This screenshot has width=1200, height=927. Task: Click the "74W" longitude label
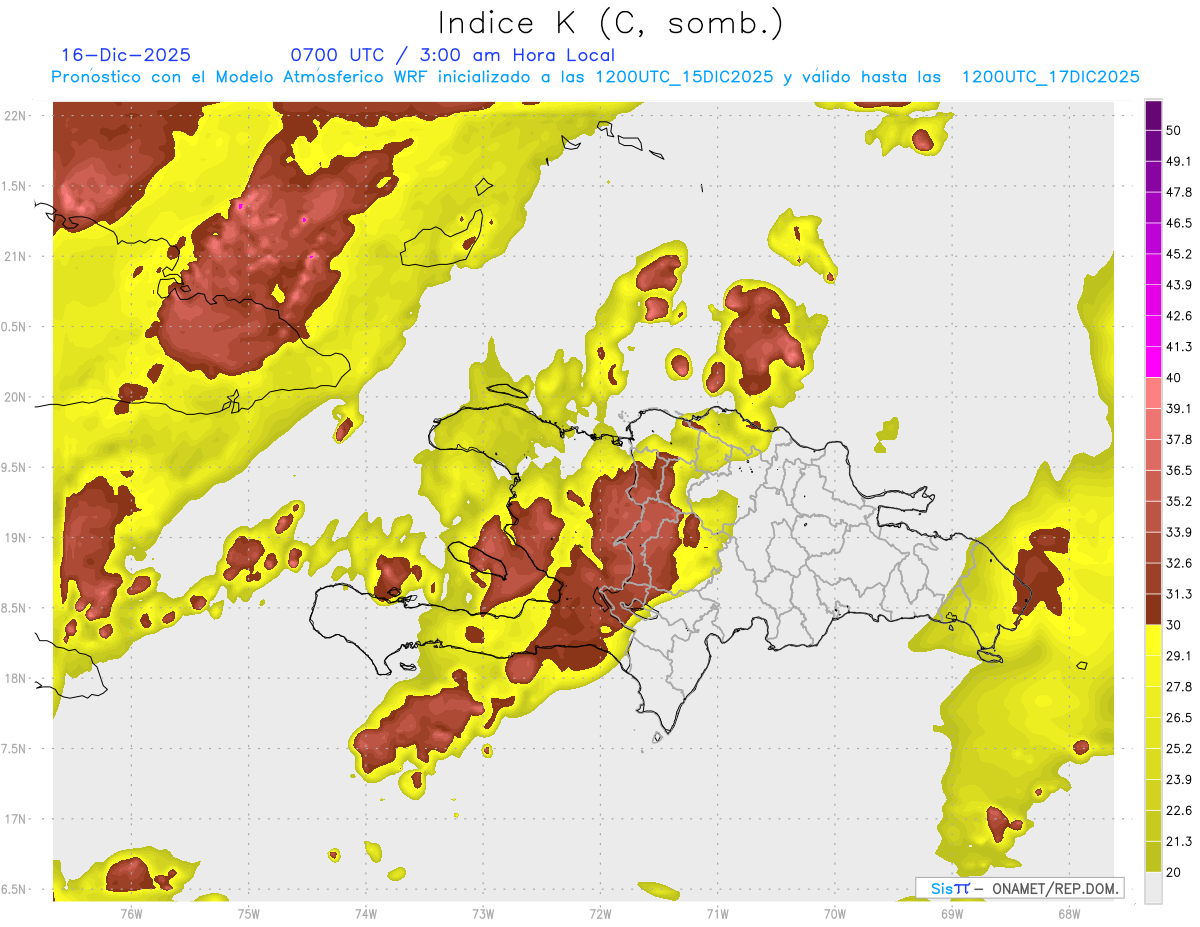(x=366, y=914)
